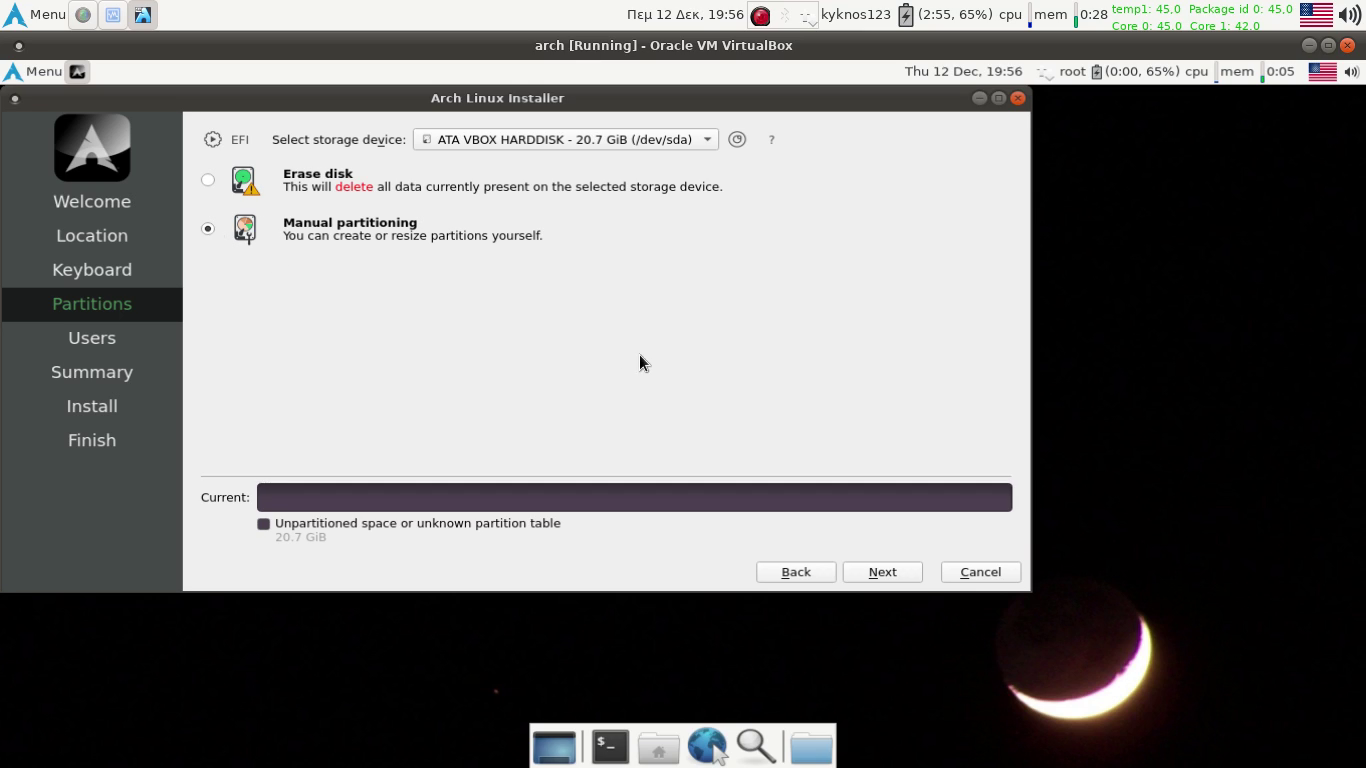1366x768 pixels.
Task: Open the guest Menu in VM panel
Action: (x=33, y=72)
